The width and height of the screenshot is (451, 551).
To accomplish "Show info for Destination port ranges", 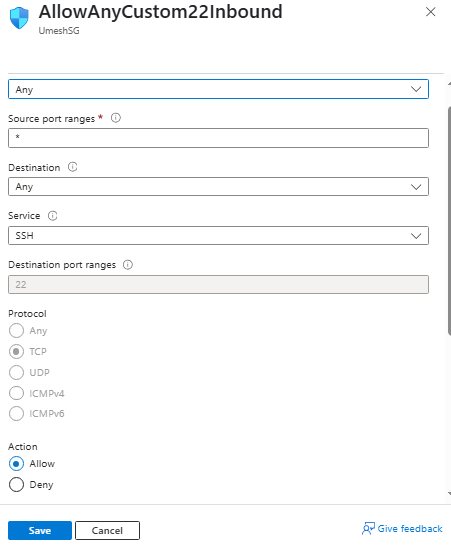I will [x=128, y=265].
